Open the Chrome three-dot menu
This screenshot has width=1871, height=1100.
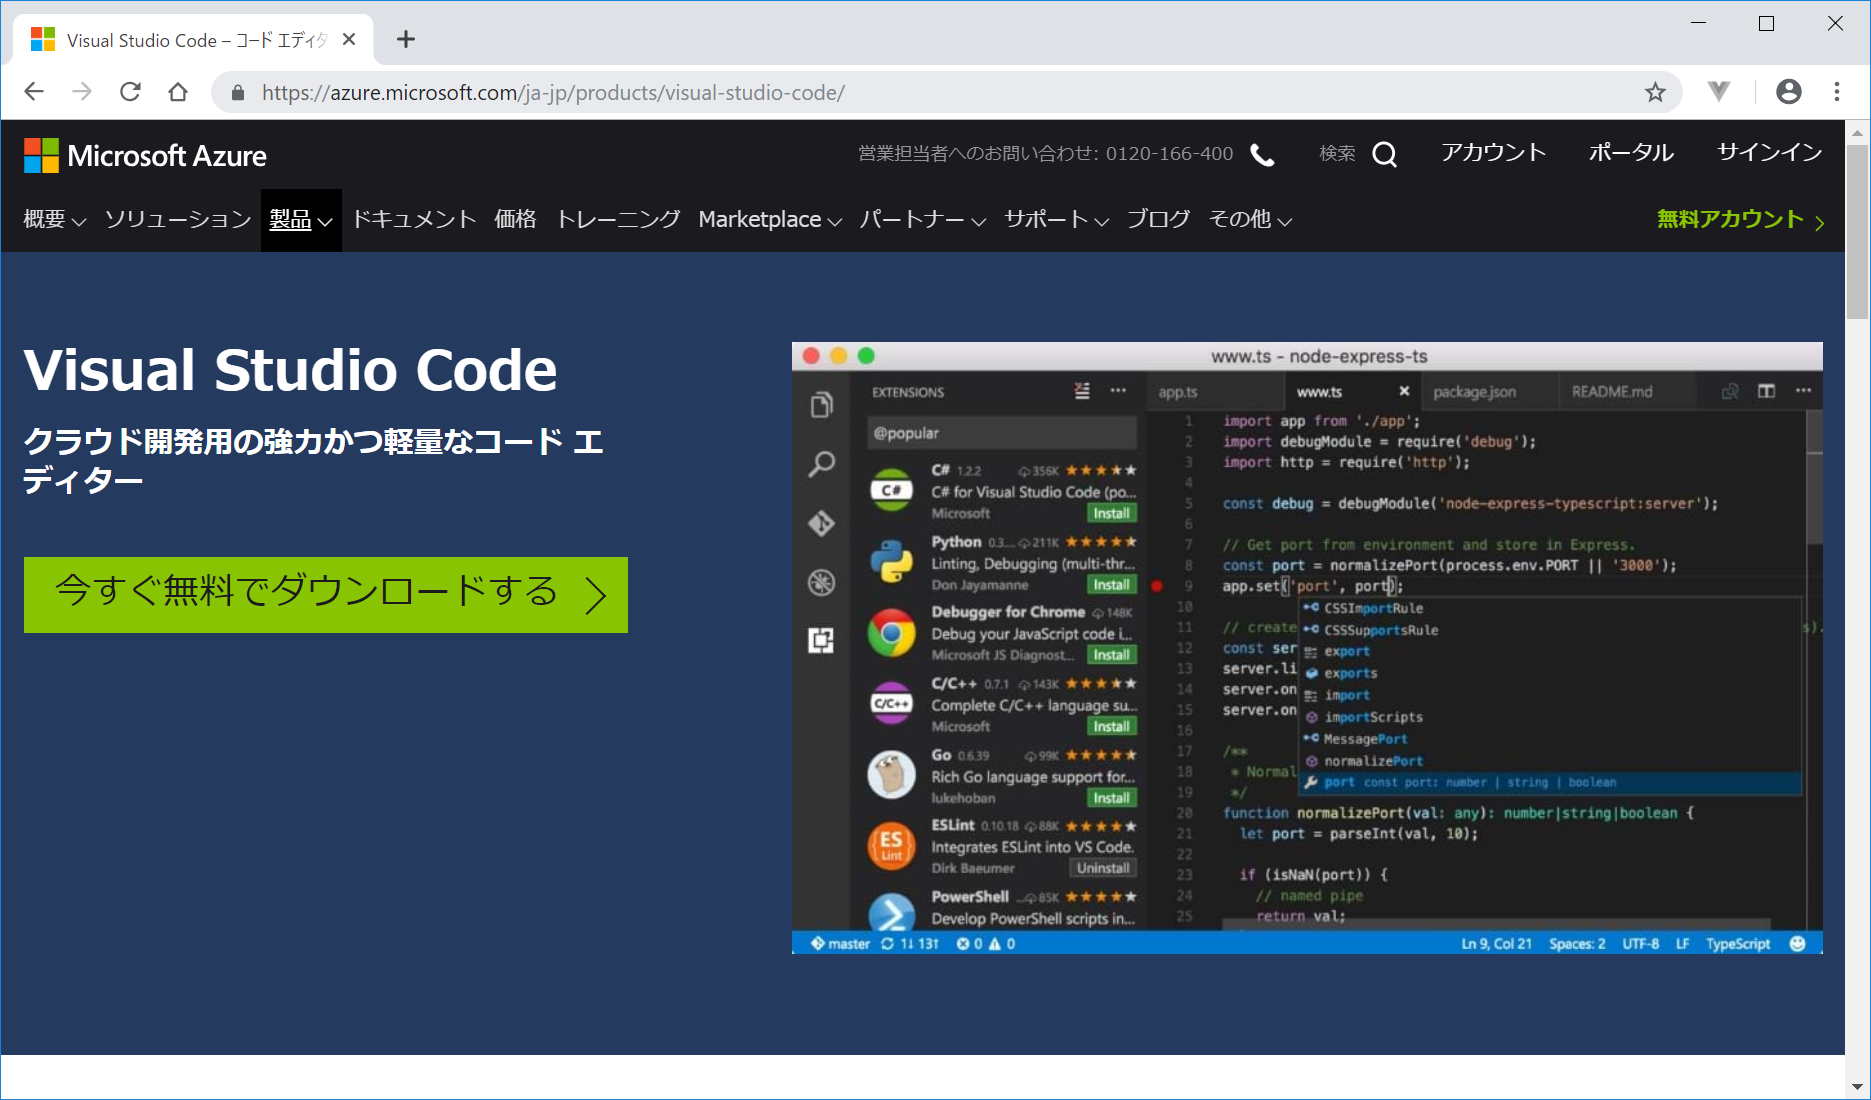pyautogui.click(x=1836, y=92)
